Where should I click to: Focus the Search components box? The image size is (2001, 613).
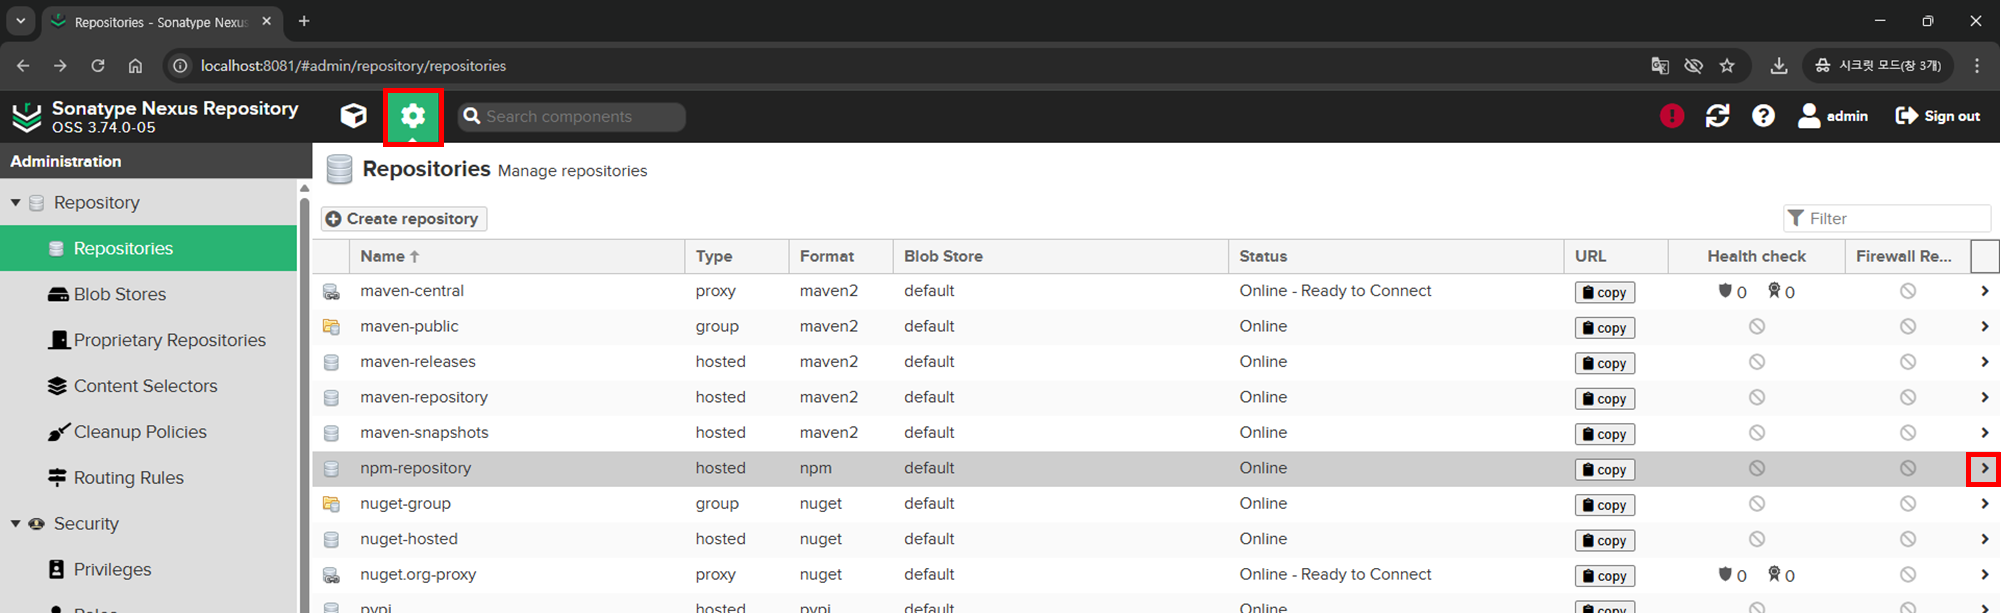[572, 116]
